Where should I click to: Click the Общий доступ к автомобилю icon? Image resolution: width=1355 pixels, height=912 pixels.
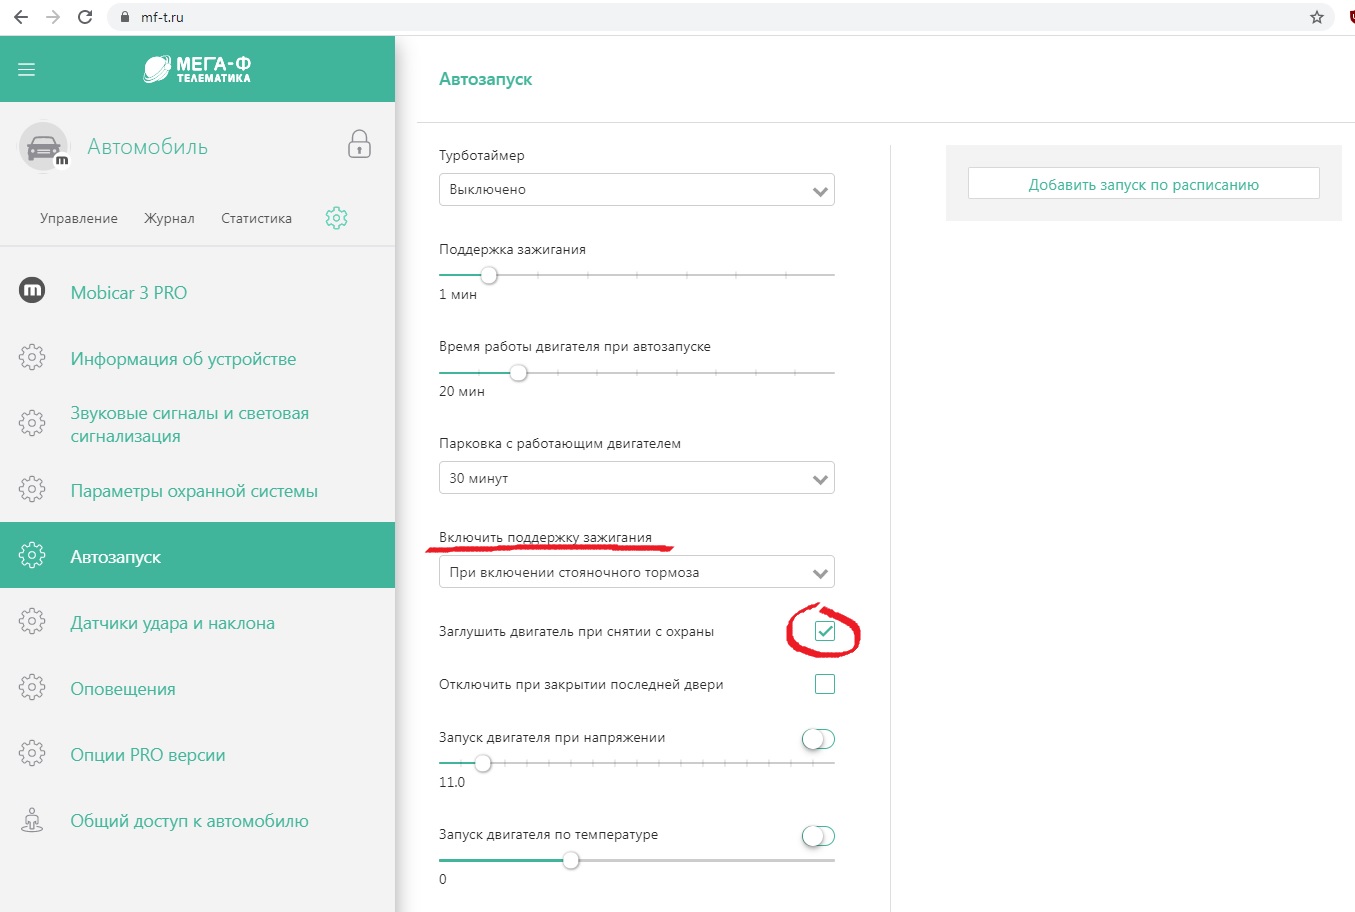[x=32, y=821]
